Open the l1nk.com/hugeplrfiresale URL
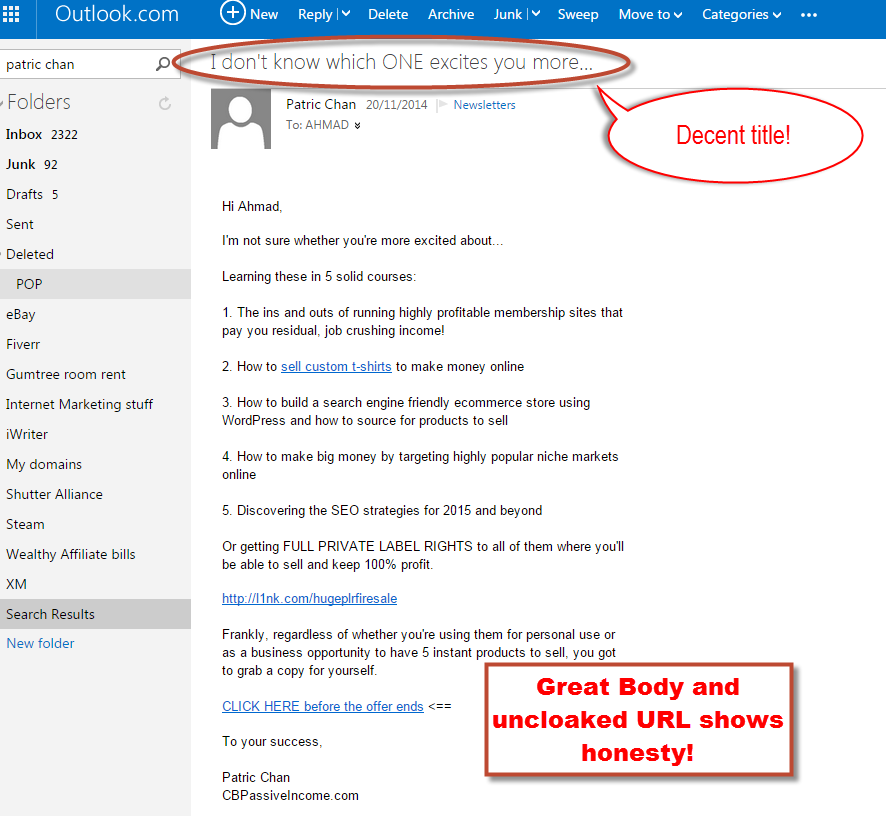The height and width of the screenshot is (816, 886). coord(309,598)
